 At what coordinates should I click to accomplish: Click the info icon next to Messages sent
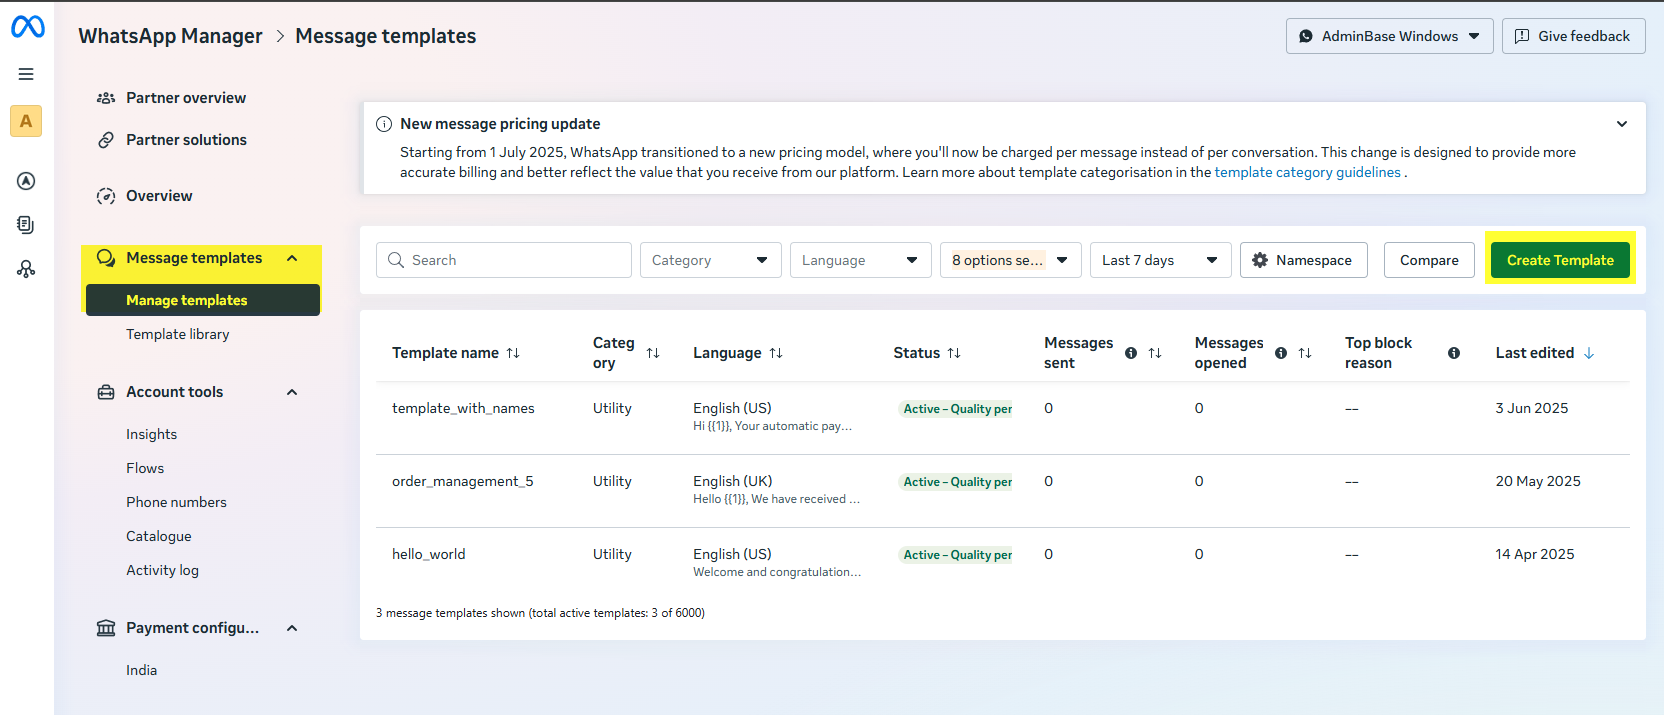pyautogui.click(x=1131, y=353)
